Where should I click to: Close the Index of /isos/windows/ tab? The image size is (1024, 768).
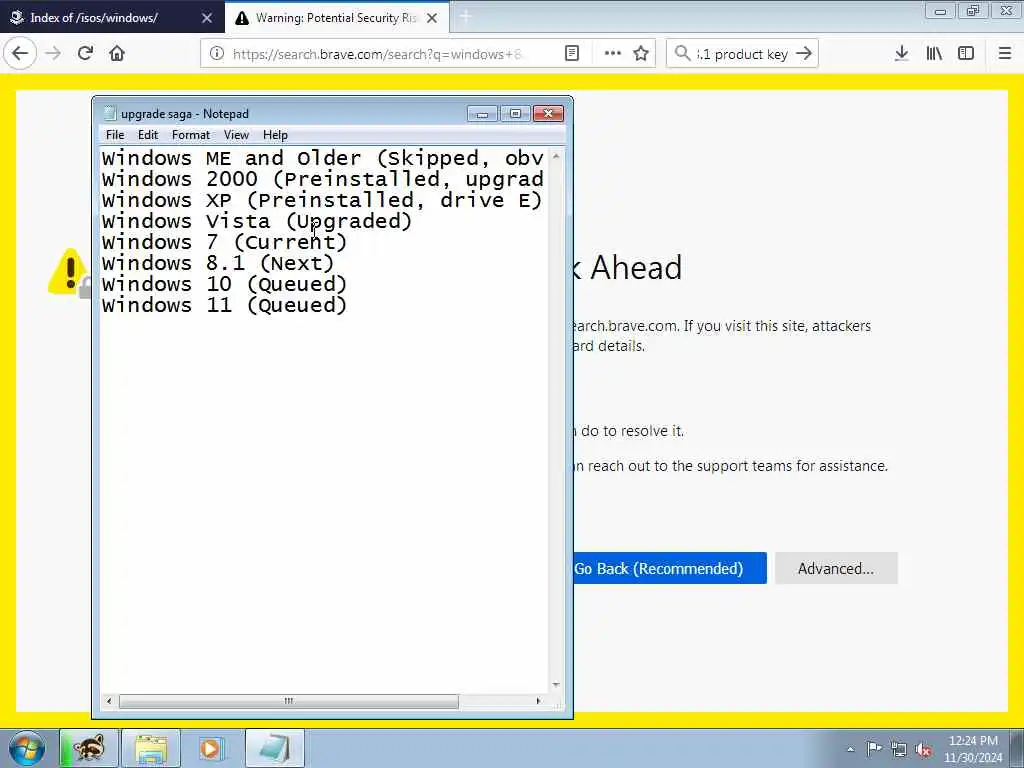tap(207, 18)
